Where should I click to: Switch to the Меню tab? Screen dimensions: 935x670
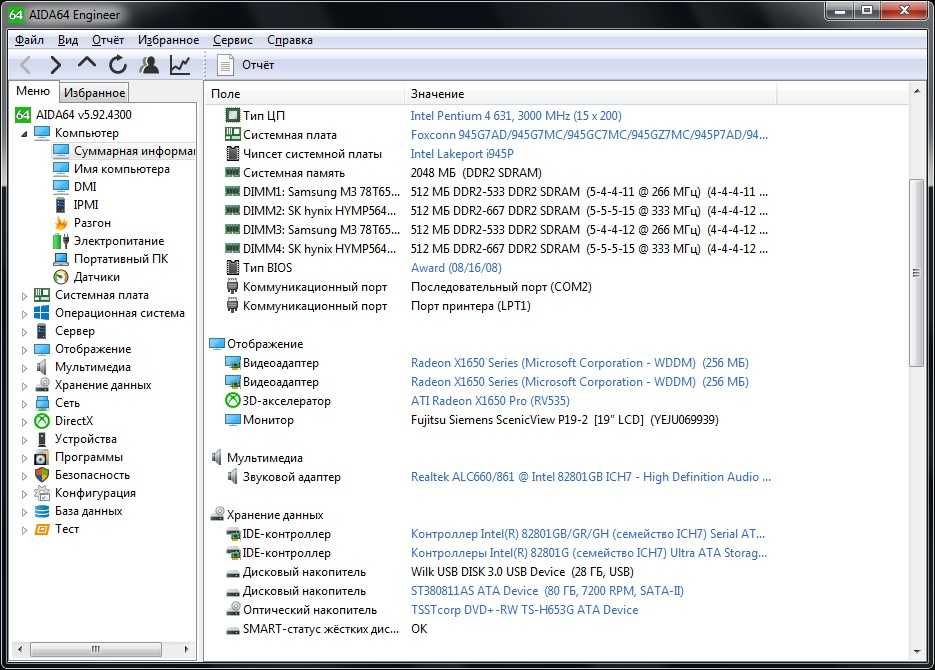click(33, 91)
